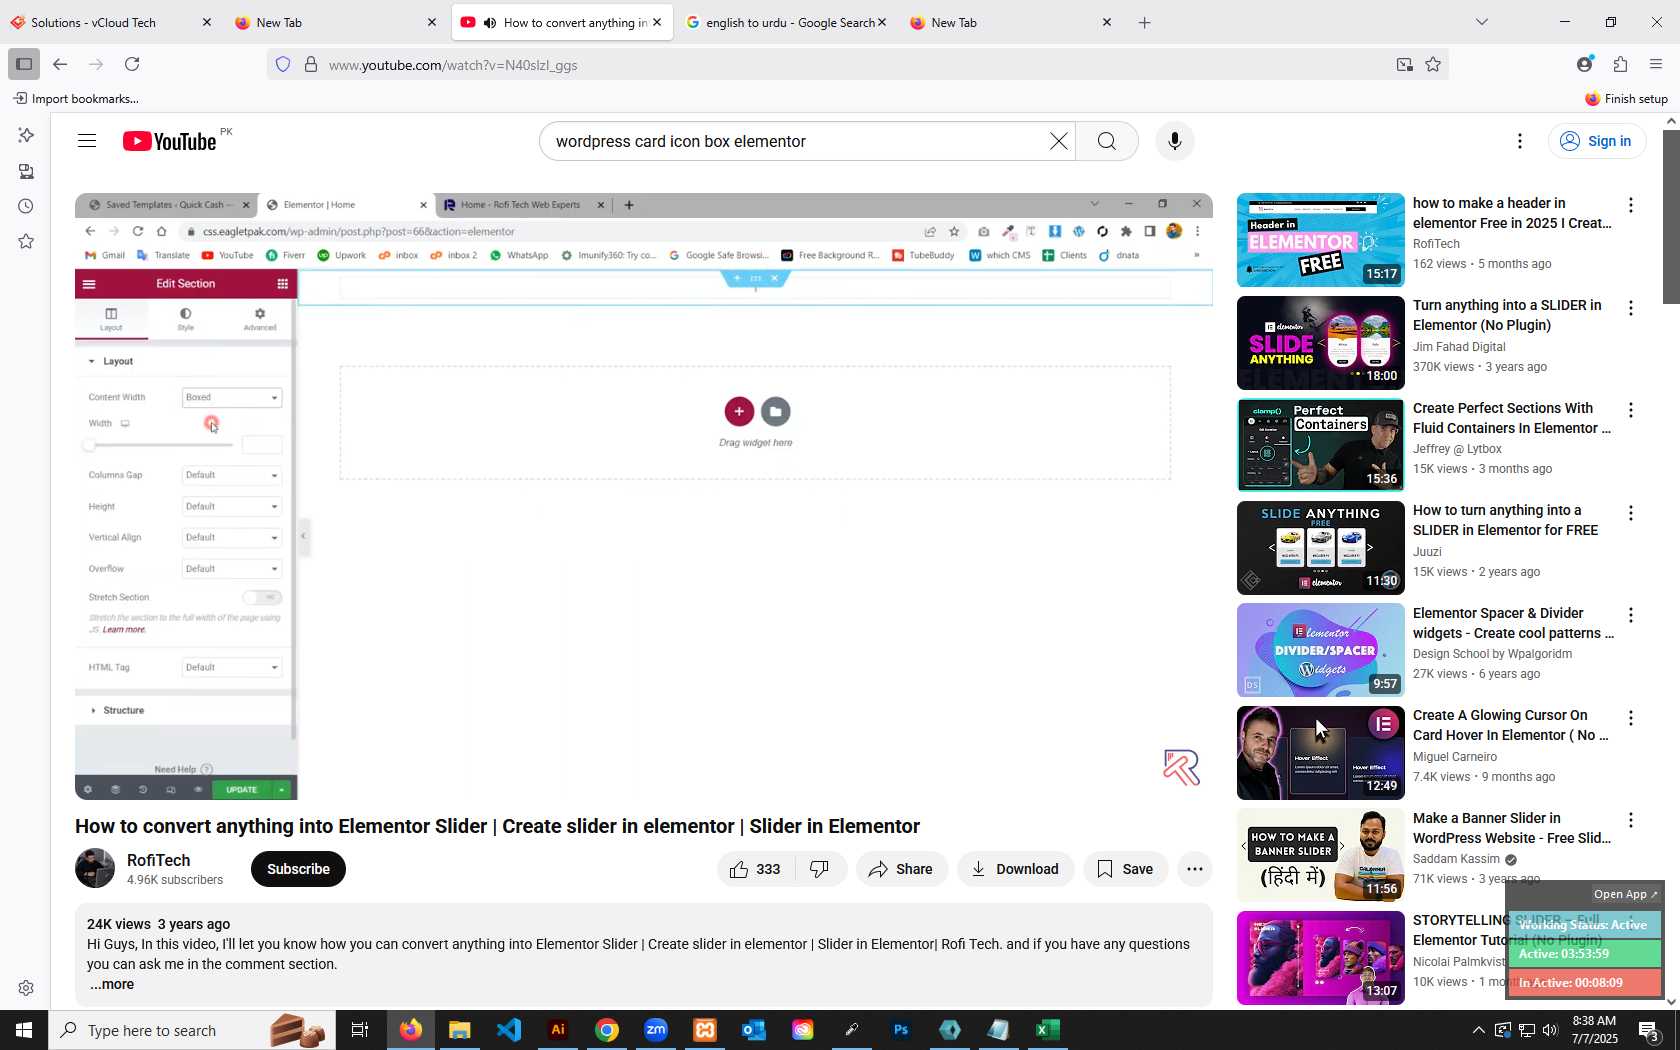Open the RofiTech channel name link
1680x1050 pixels.
(x=158, y=860)
